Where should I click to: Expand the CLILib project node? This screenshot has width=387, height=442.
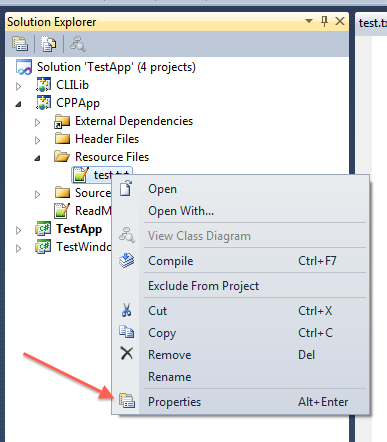point(19,86)
